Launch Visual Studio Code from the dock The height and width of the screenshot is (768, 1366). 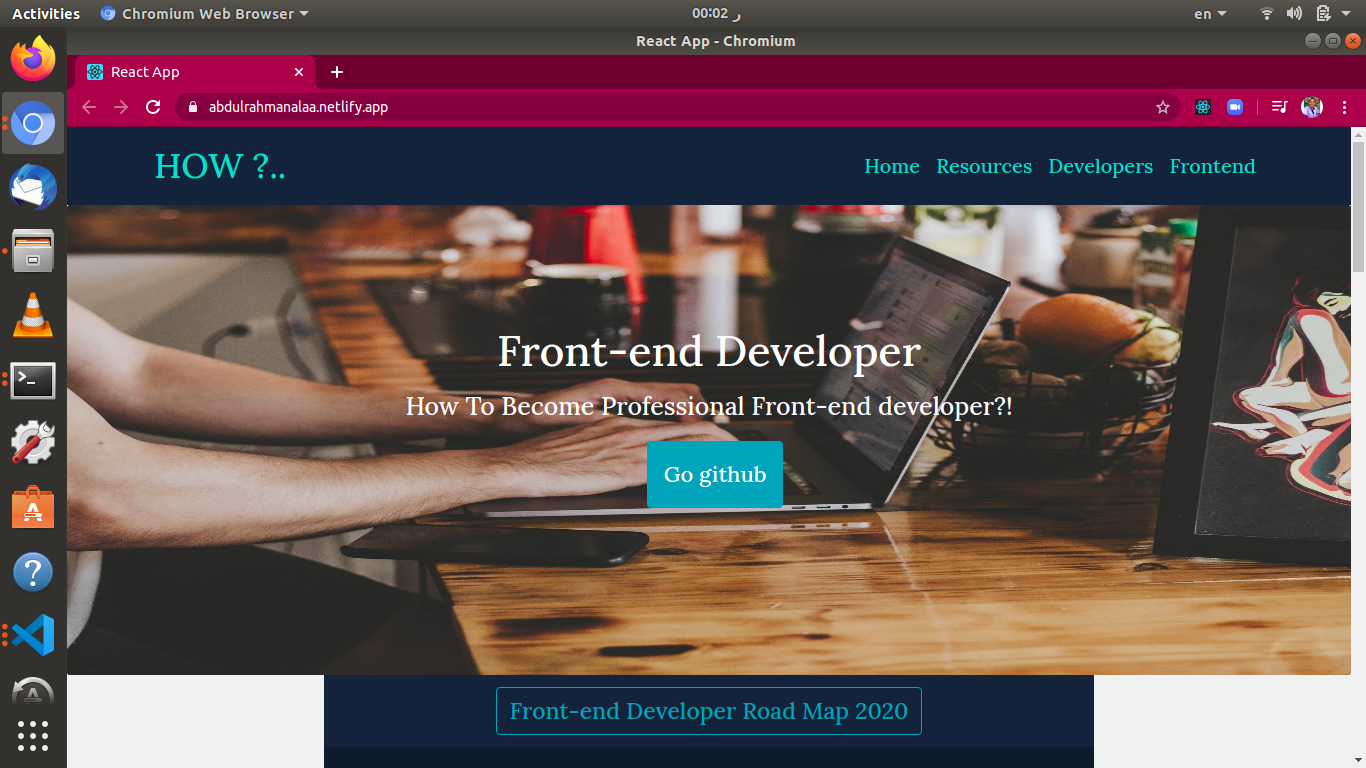click(x=33, y=635)
